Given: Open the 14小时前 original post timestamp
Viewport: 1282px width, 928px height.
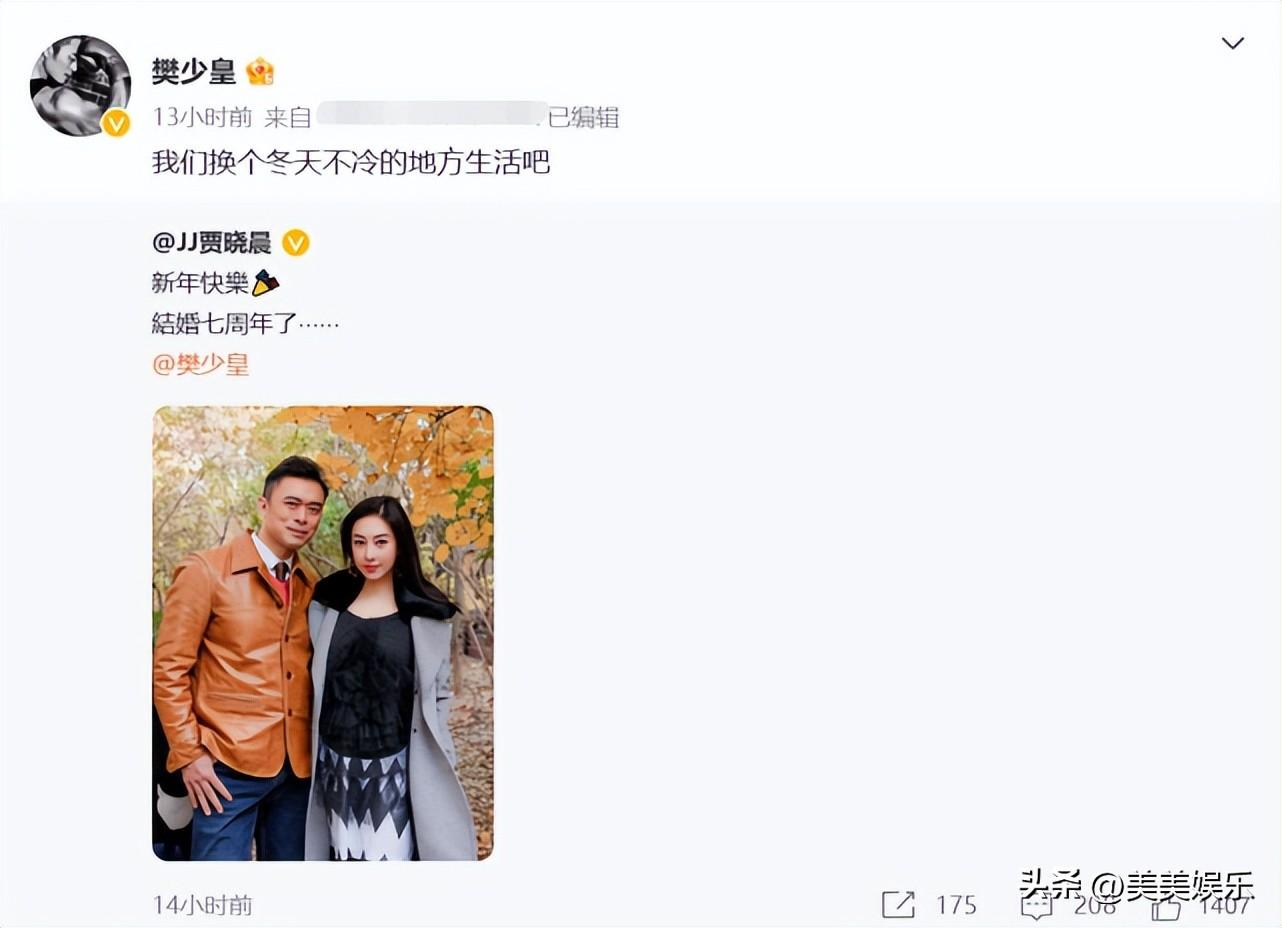Looking at the screenshot, I should [203, 905].
